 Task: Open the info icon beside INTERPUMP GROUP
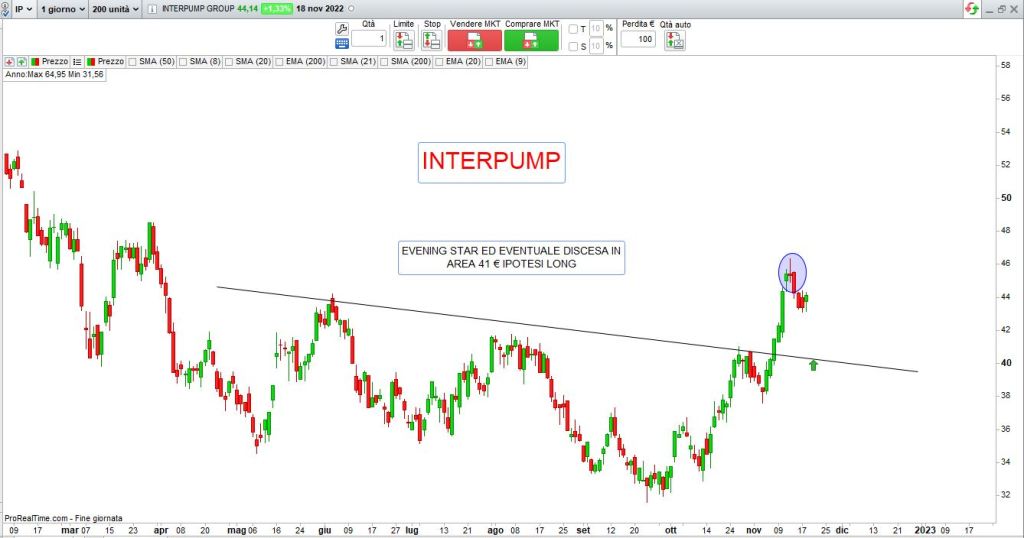[x=152, y=9]
